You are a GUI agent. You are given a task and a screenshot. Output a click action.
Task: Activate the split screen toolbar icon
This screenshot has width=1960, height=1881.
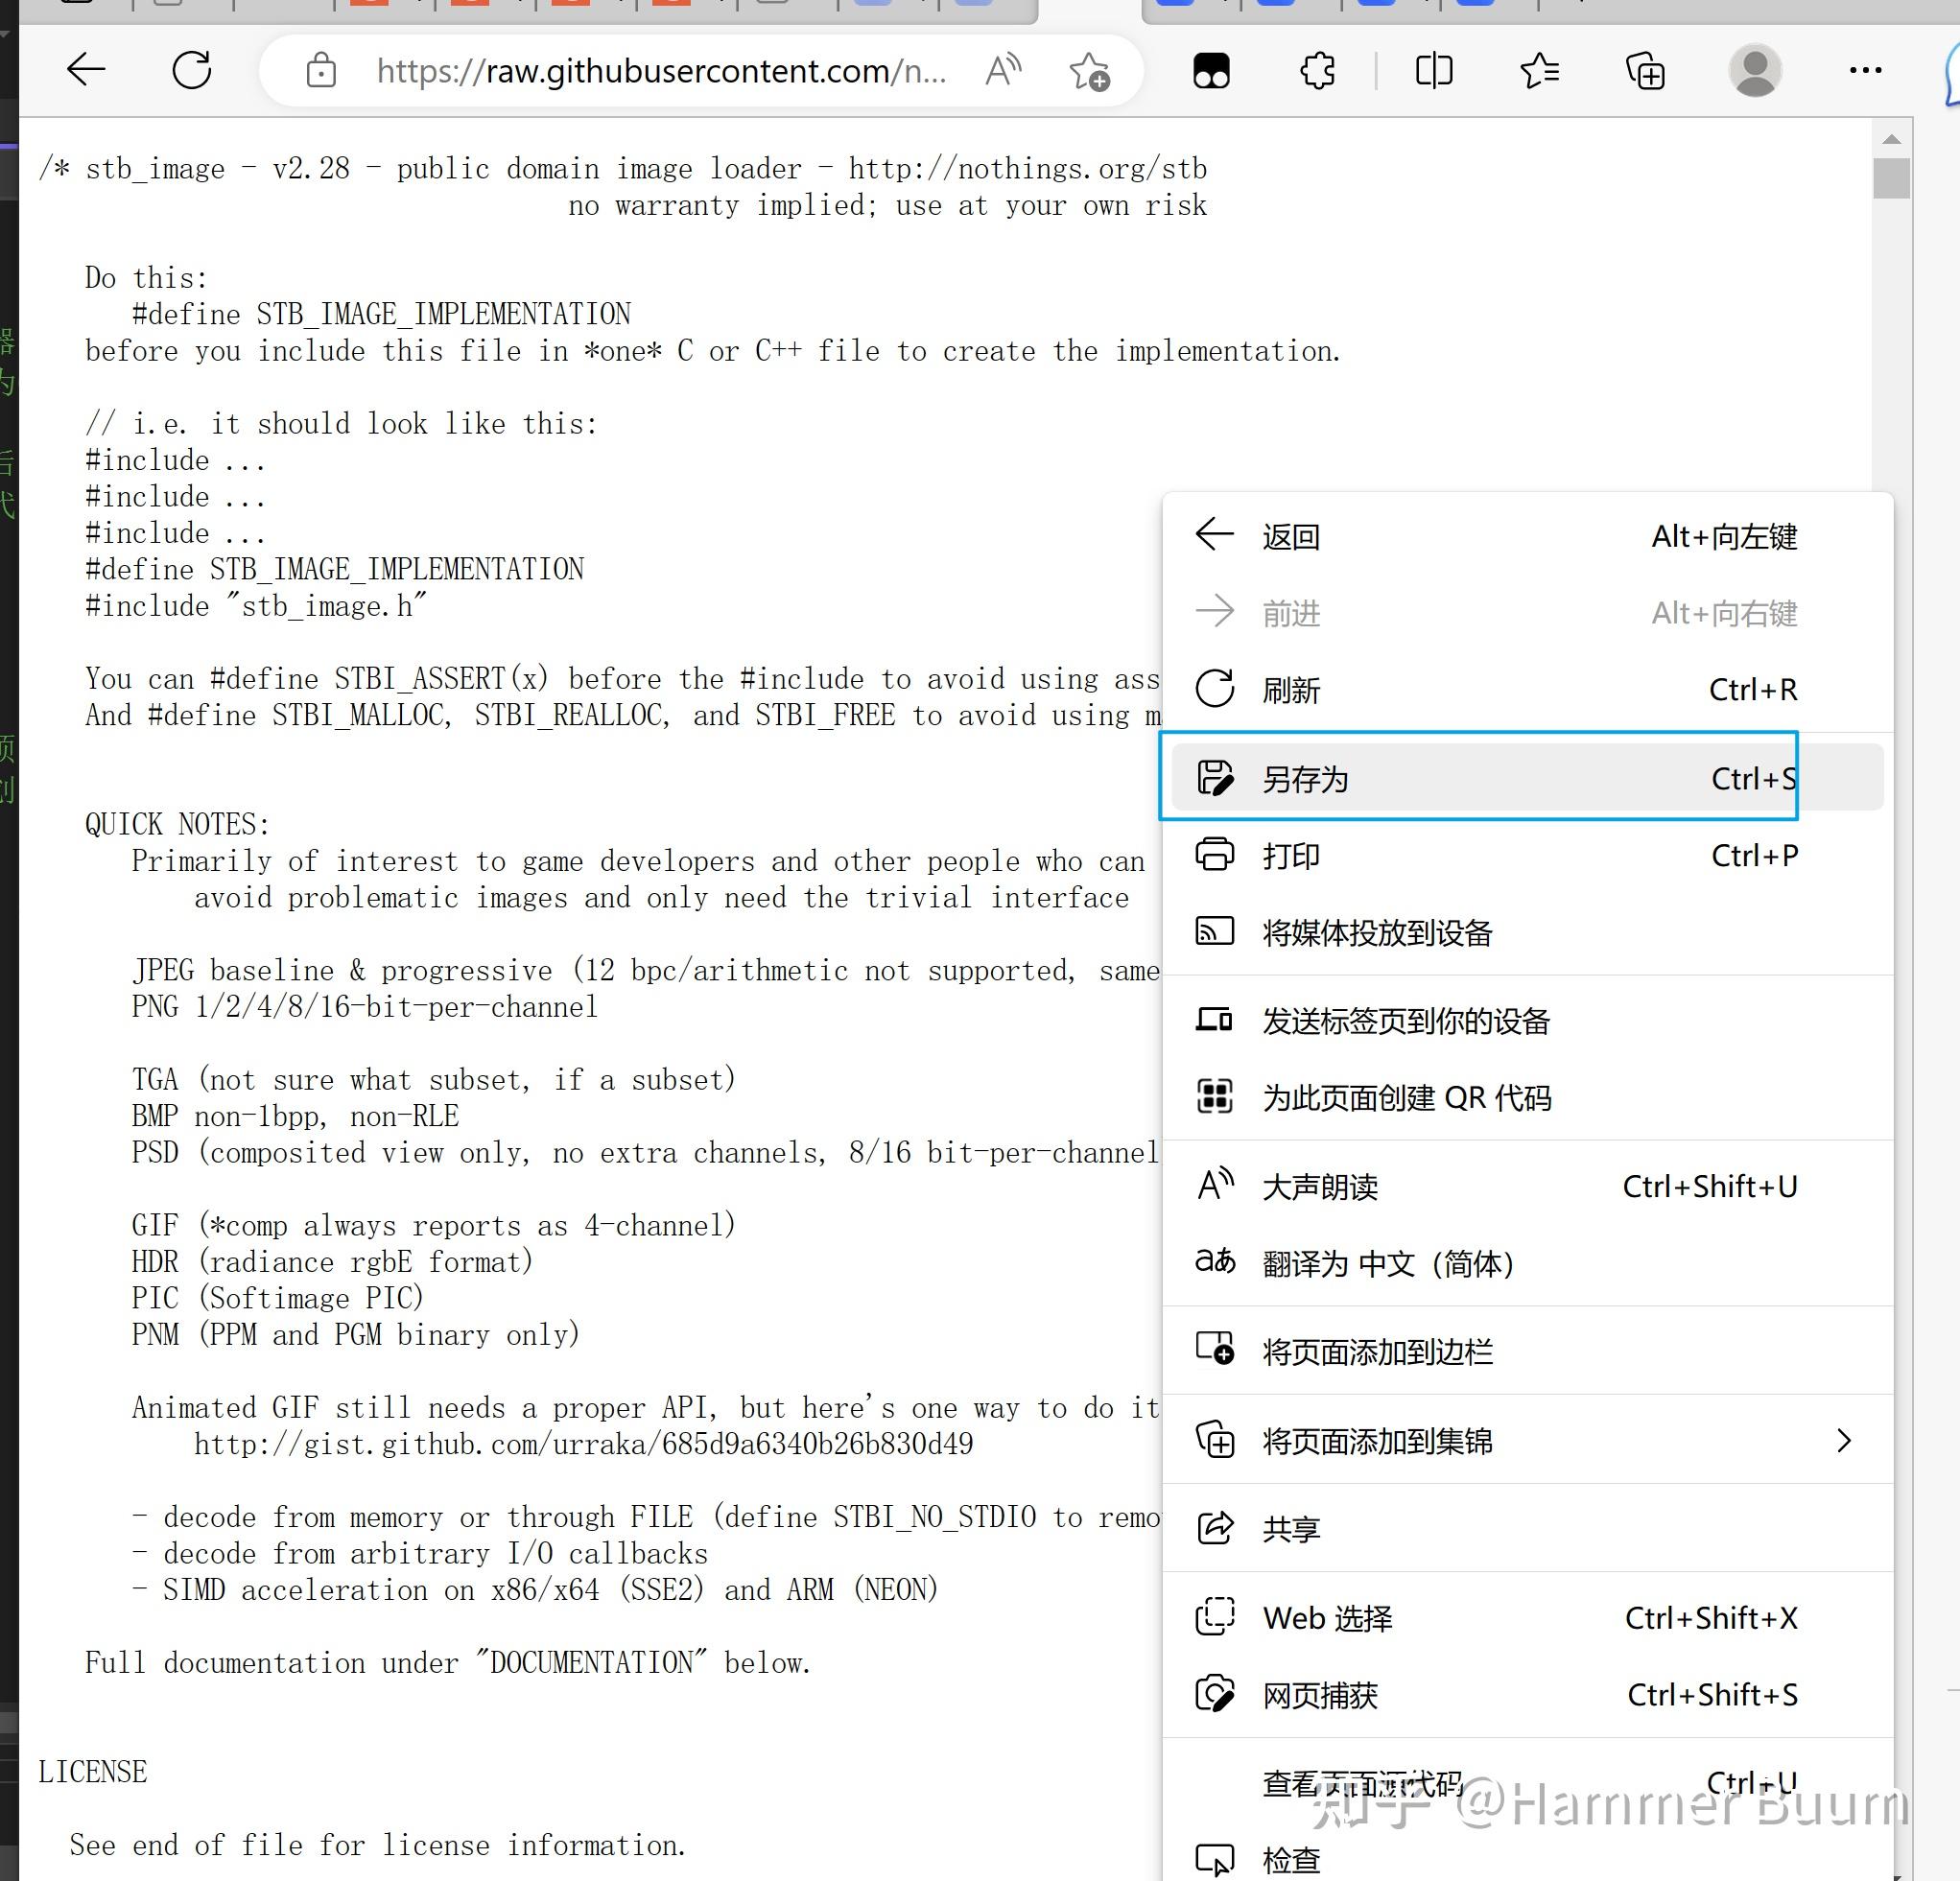click(x=1433, y=70)
